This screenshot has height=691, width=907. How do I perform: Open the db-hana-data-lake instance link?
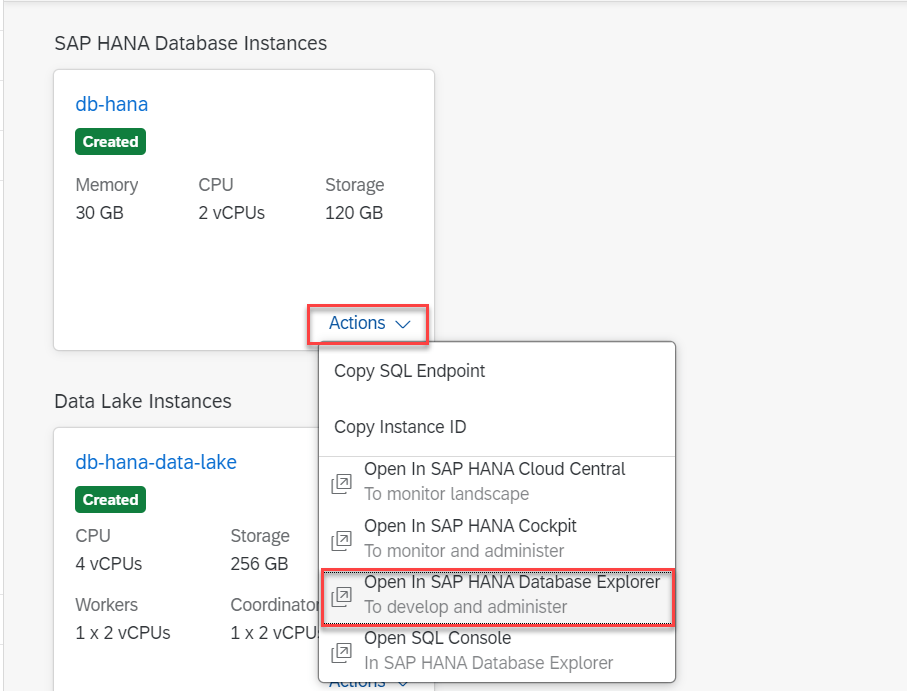click(156, 462)
